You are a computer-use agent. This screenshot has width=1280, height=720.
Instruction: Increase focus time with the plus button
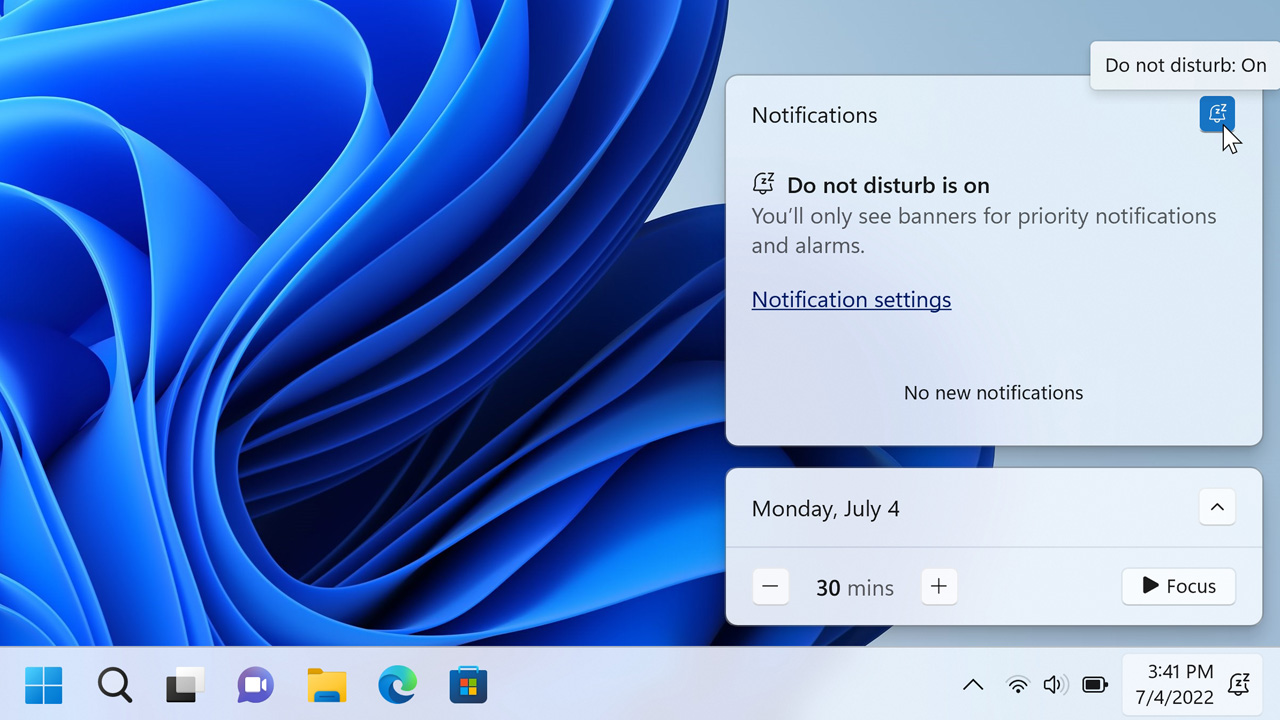click(x=938, y=587)
